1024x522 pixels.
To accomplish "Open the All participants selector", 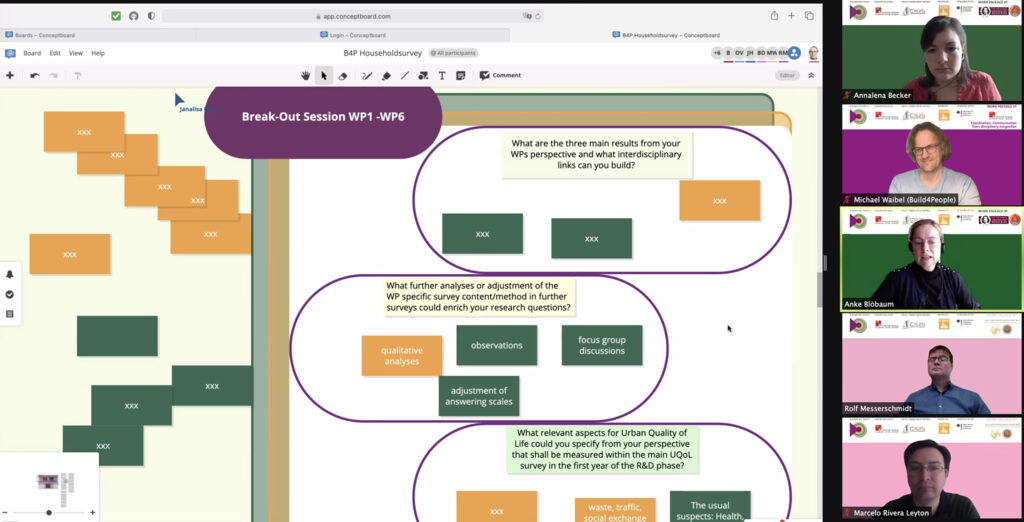I will (x=453, y=54).
